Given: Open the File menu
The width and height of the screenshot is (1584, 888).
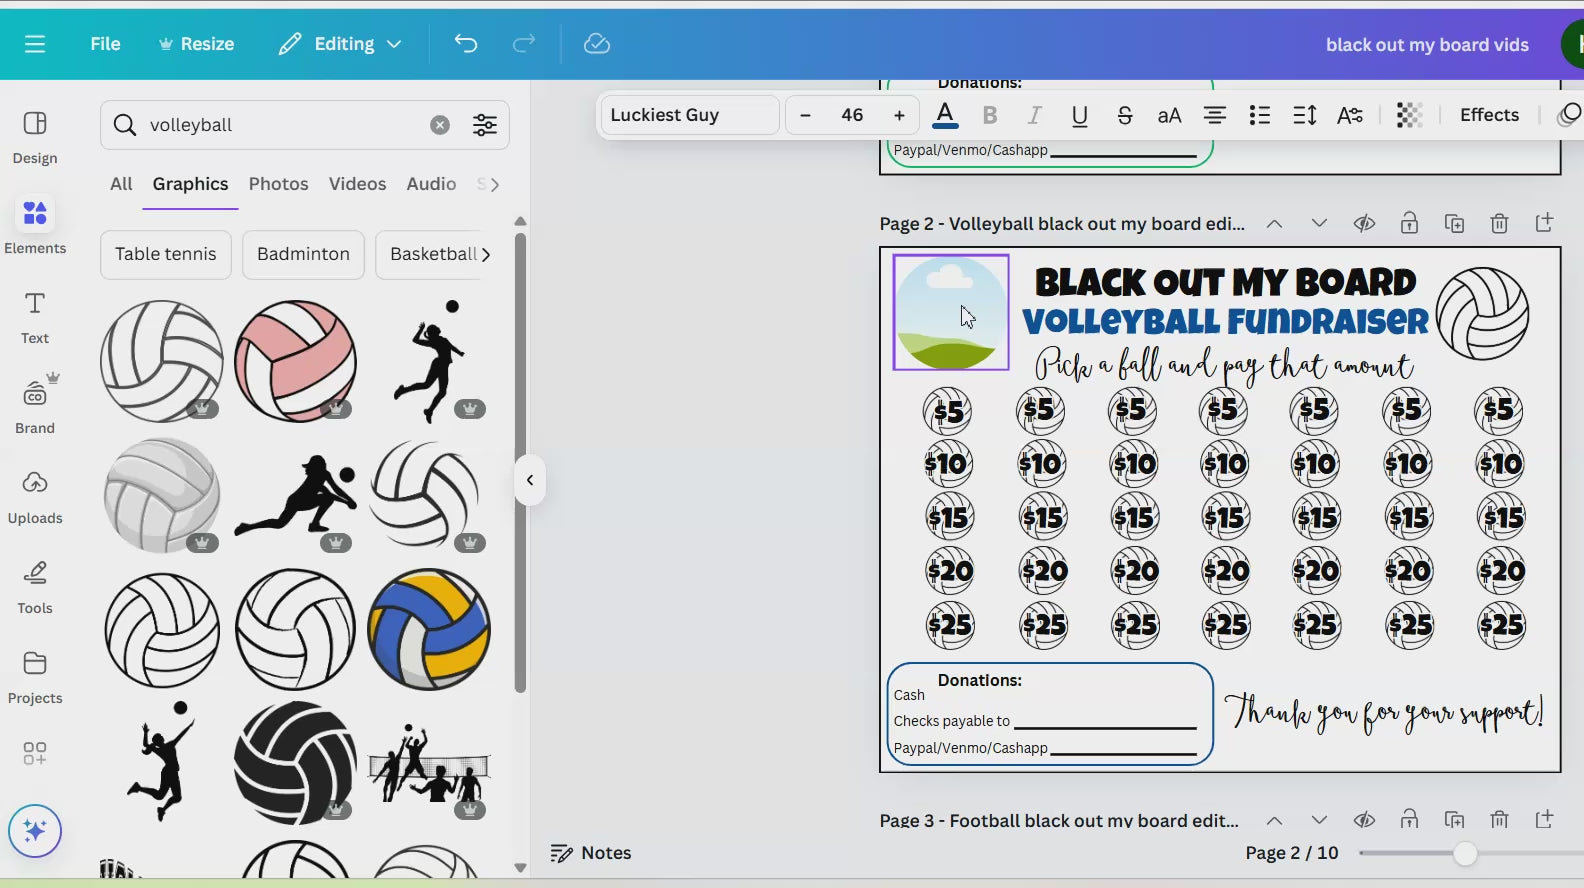Looking at the screenshot, I should tap(105, 44).
